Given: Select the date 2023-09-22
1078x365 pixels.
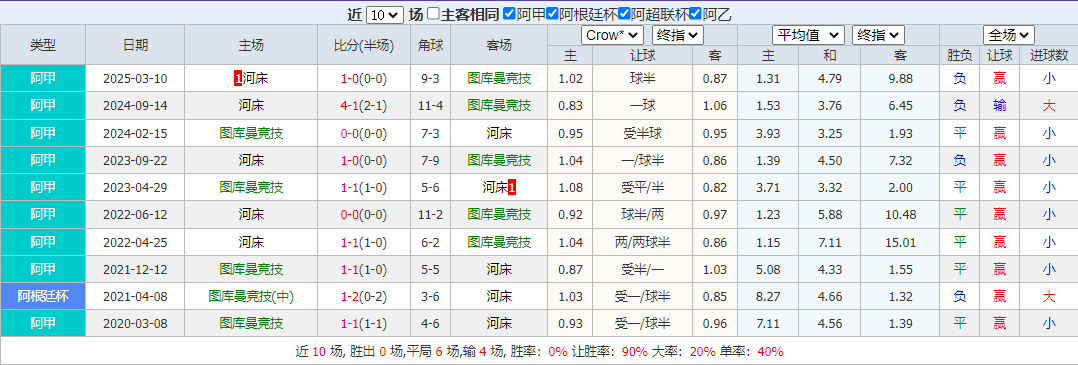Looking at the screenshot, I should (135, 160).
